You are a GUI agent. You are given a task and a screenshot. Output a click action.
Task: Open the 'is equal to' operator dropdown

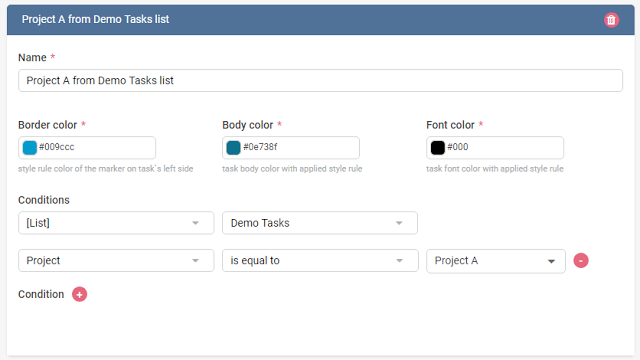click(x=320, y=260)
